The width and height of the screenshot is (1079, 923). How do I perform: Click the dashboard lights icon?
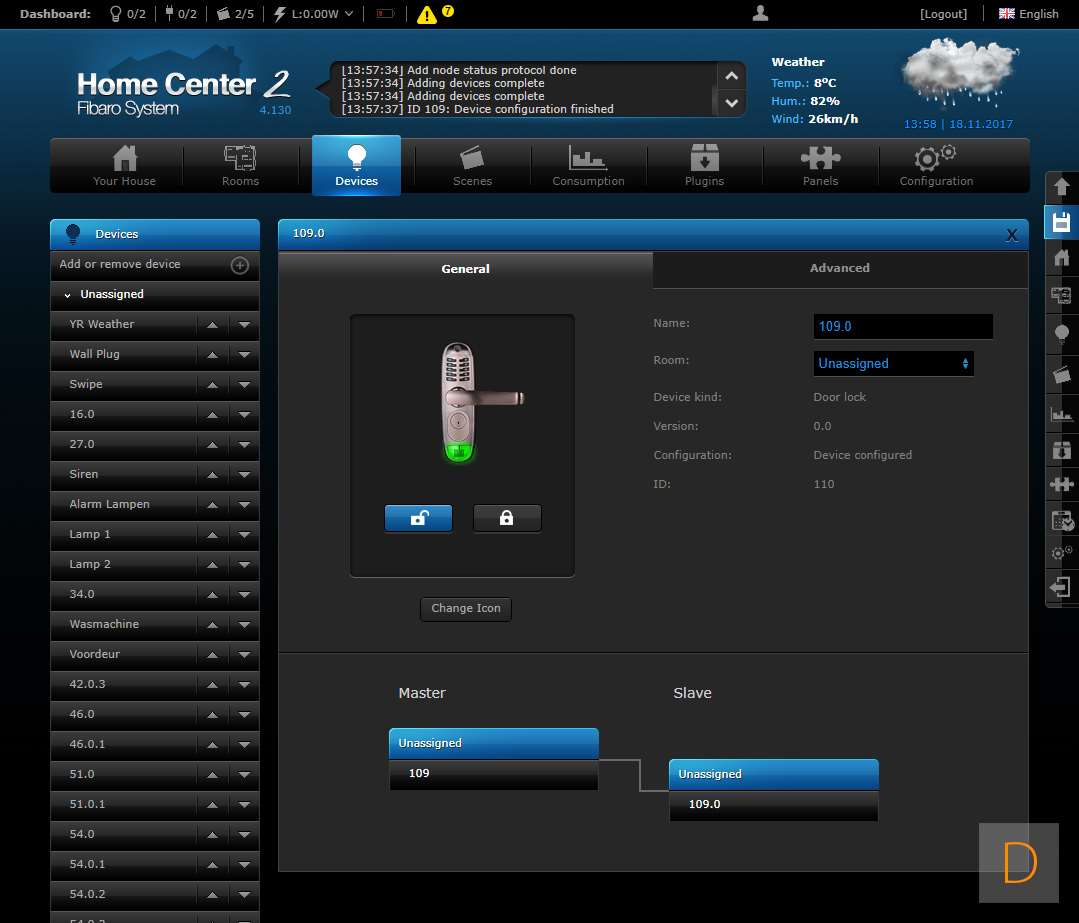click(116, 14)
